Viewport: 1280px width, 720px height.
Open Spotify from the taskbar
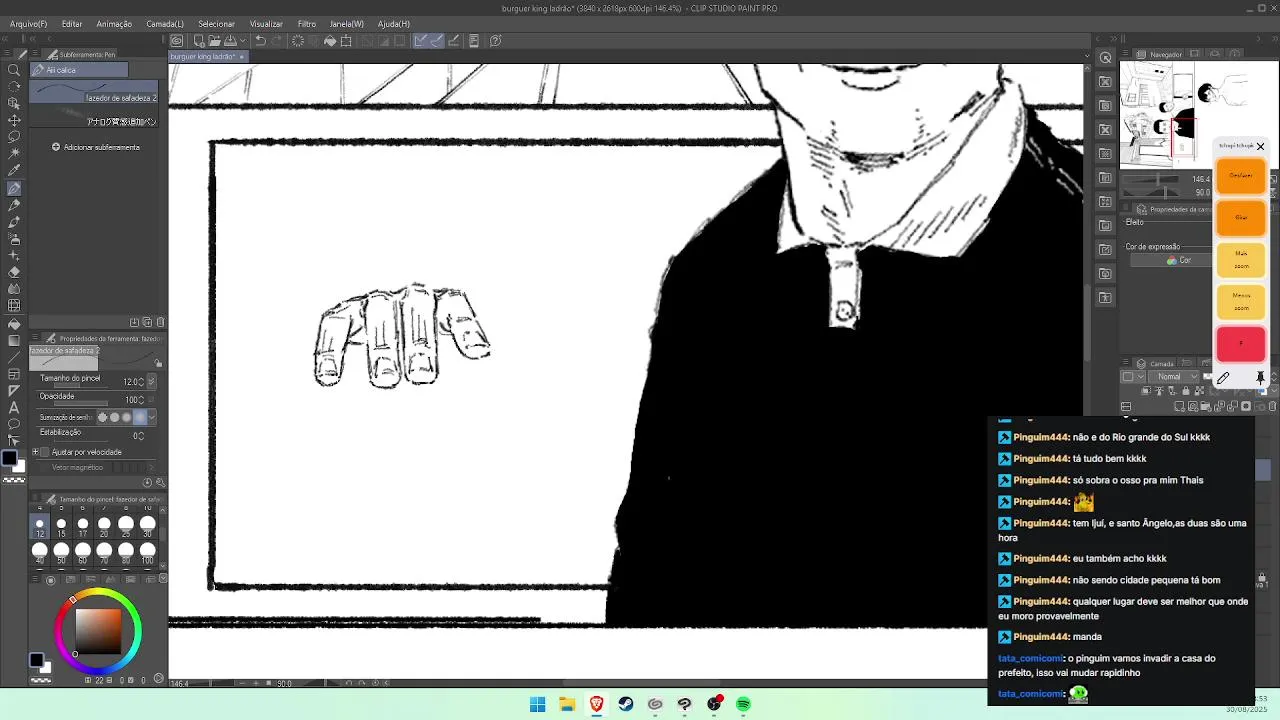click(743, 704)
